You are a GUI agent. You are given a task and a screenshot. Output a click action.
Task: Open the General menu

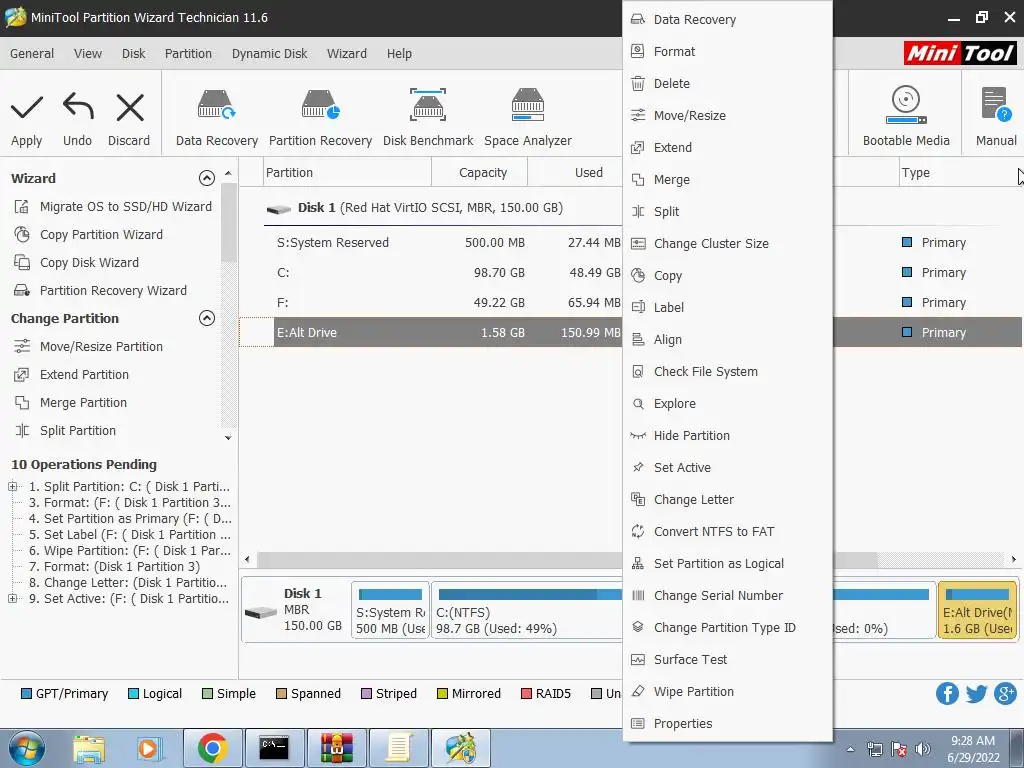pyautogui.click(x=32, y=54)
